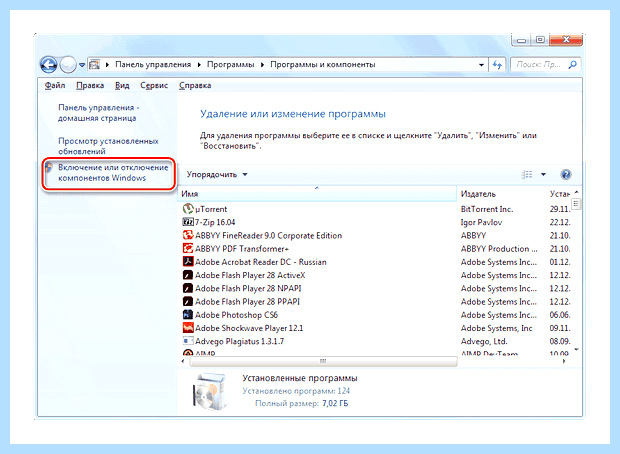Open the Справка menu
This screenshot has width=620, height=454.
pos(195,85)
